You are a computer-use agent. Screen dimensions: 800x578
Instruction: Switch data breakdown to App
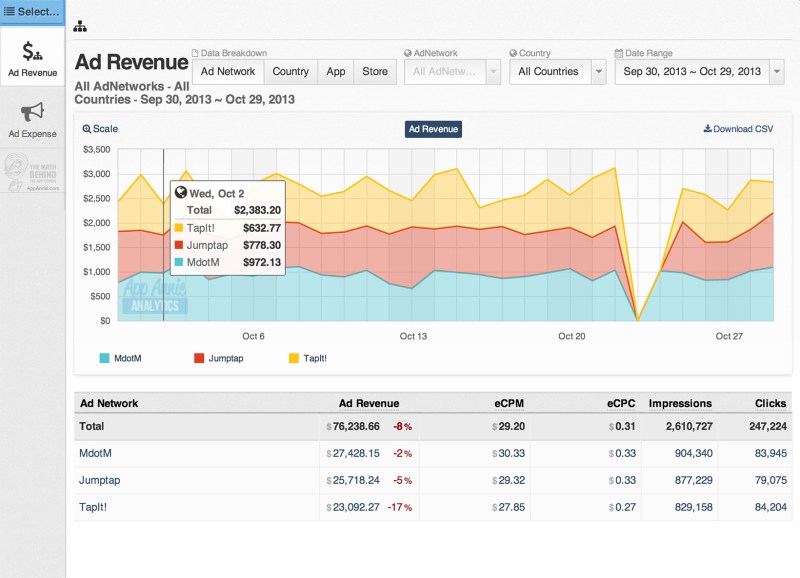[x=336, y=71]
